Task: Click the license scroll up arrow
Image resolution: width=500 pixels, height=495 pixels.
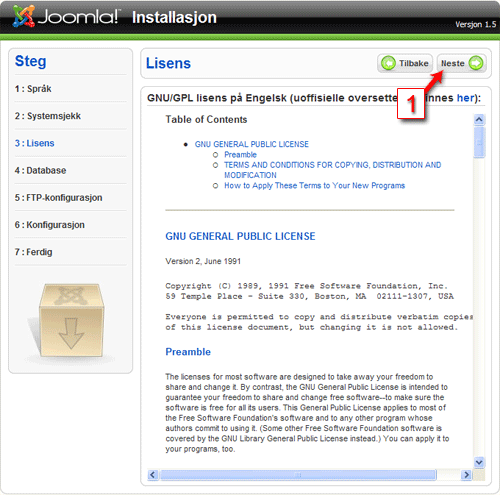Action: pyautogui.click(x=479, y=119)
